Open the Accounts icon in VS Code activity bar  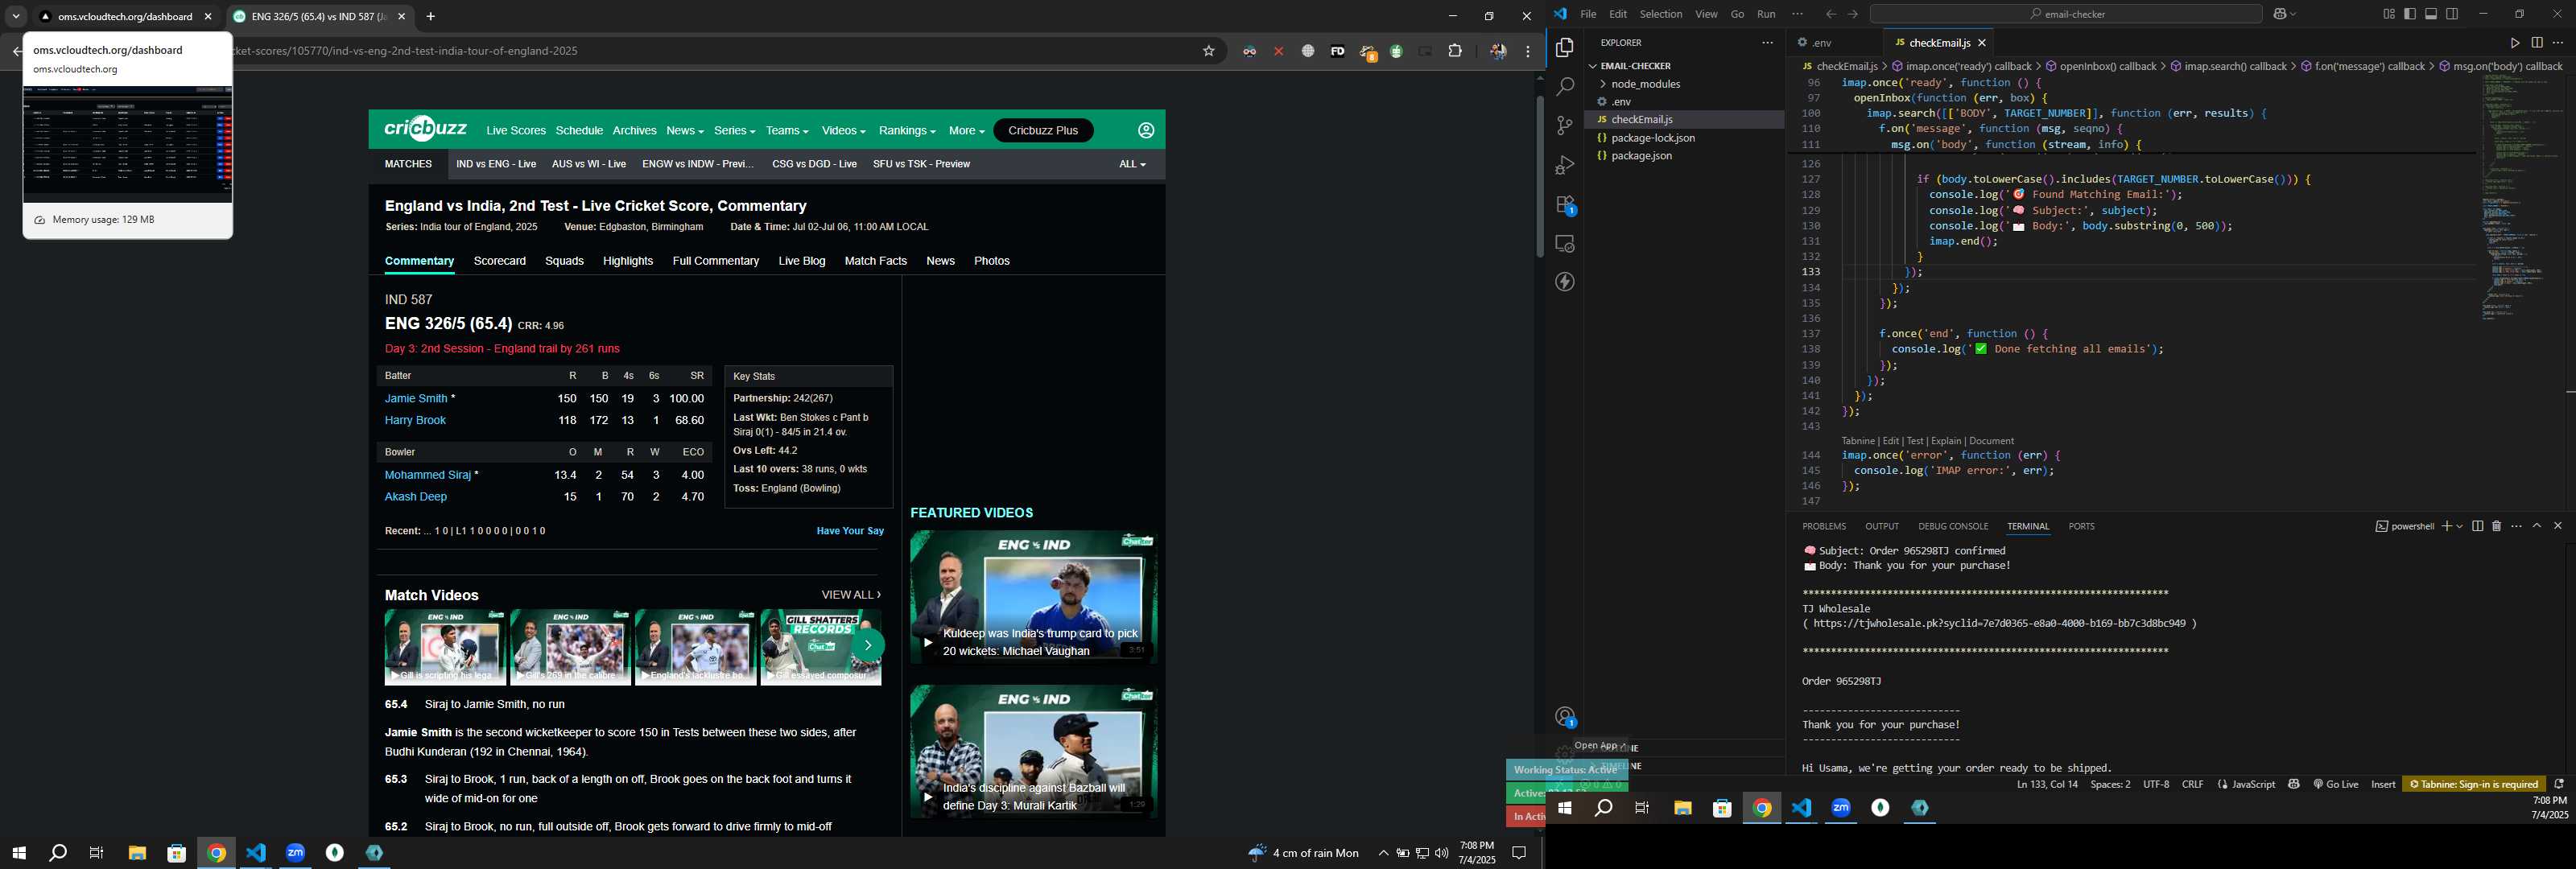(x=1565, y=717)
